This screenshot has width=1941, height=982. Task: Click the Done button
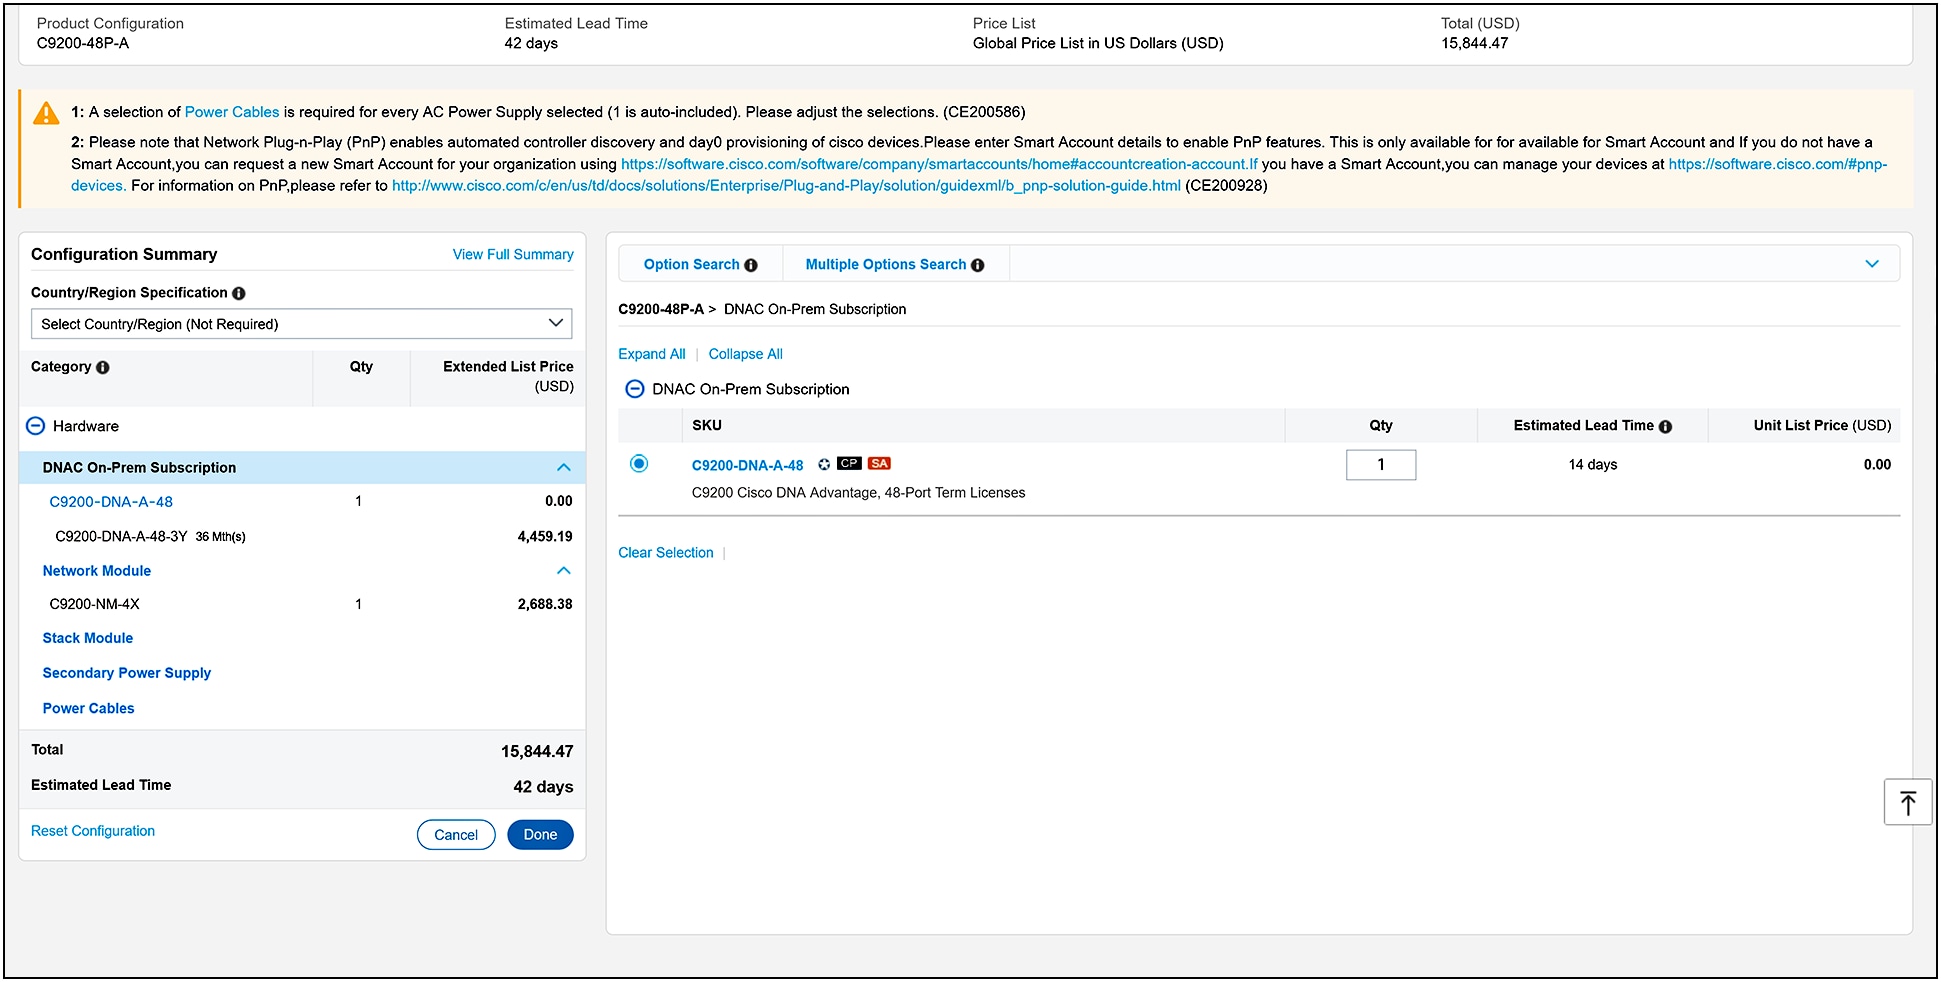[540, 835]
